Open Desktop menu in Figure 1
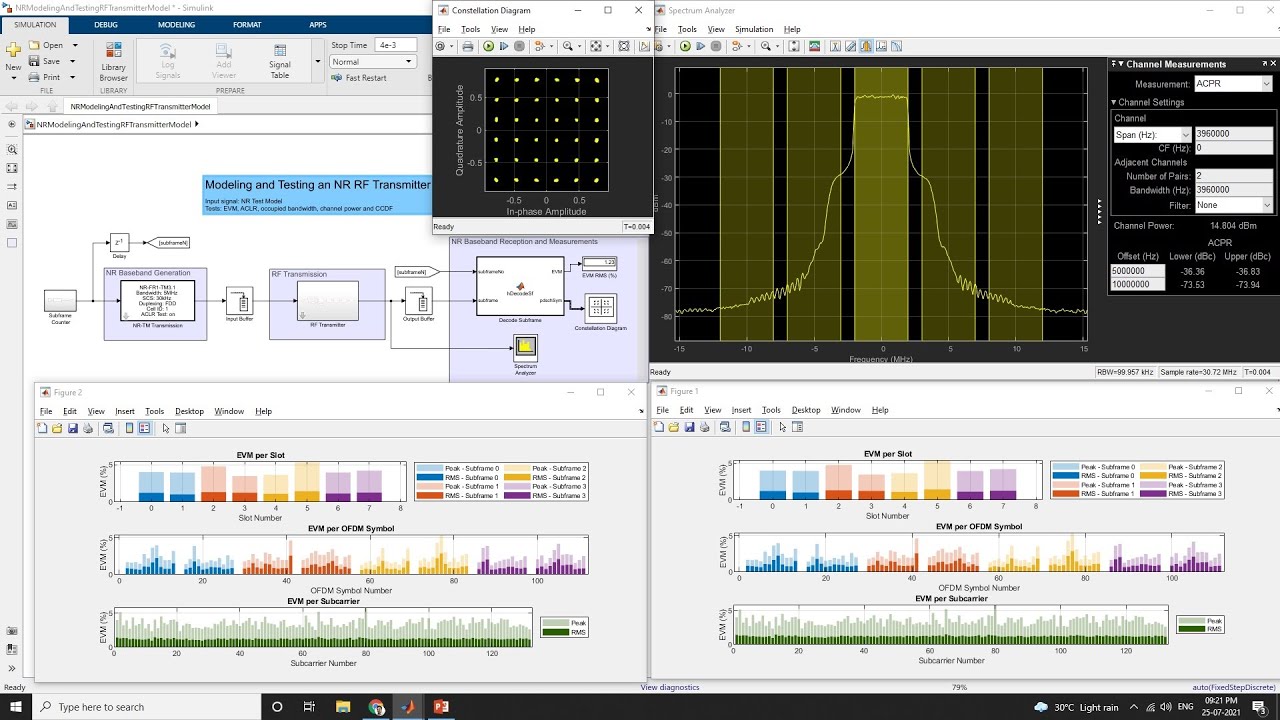This screenshot has width=1280, height=720. 806,410
